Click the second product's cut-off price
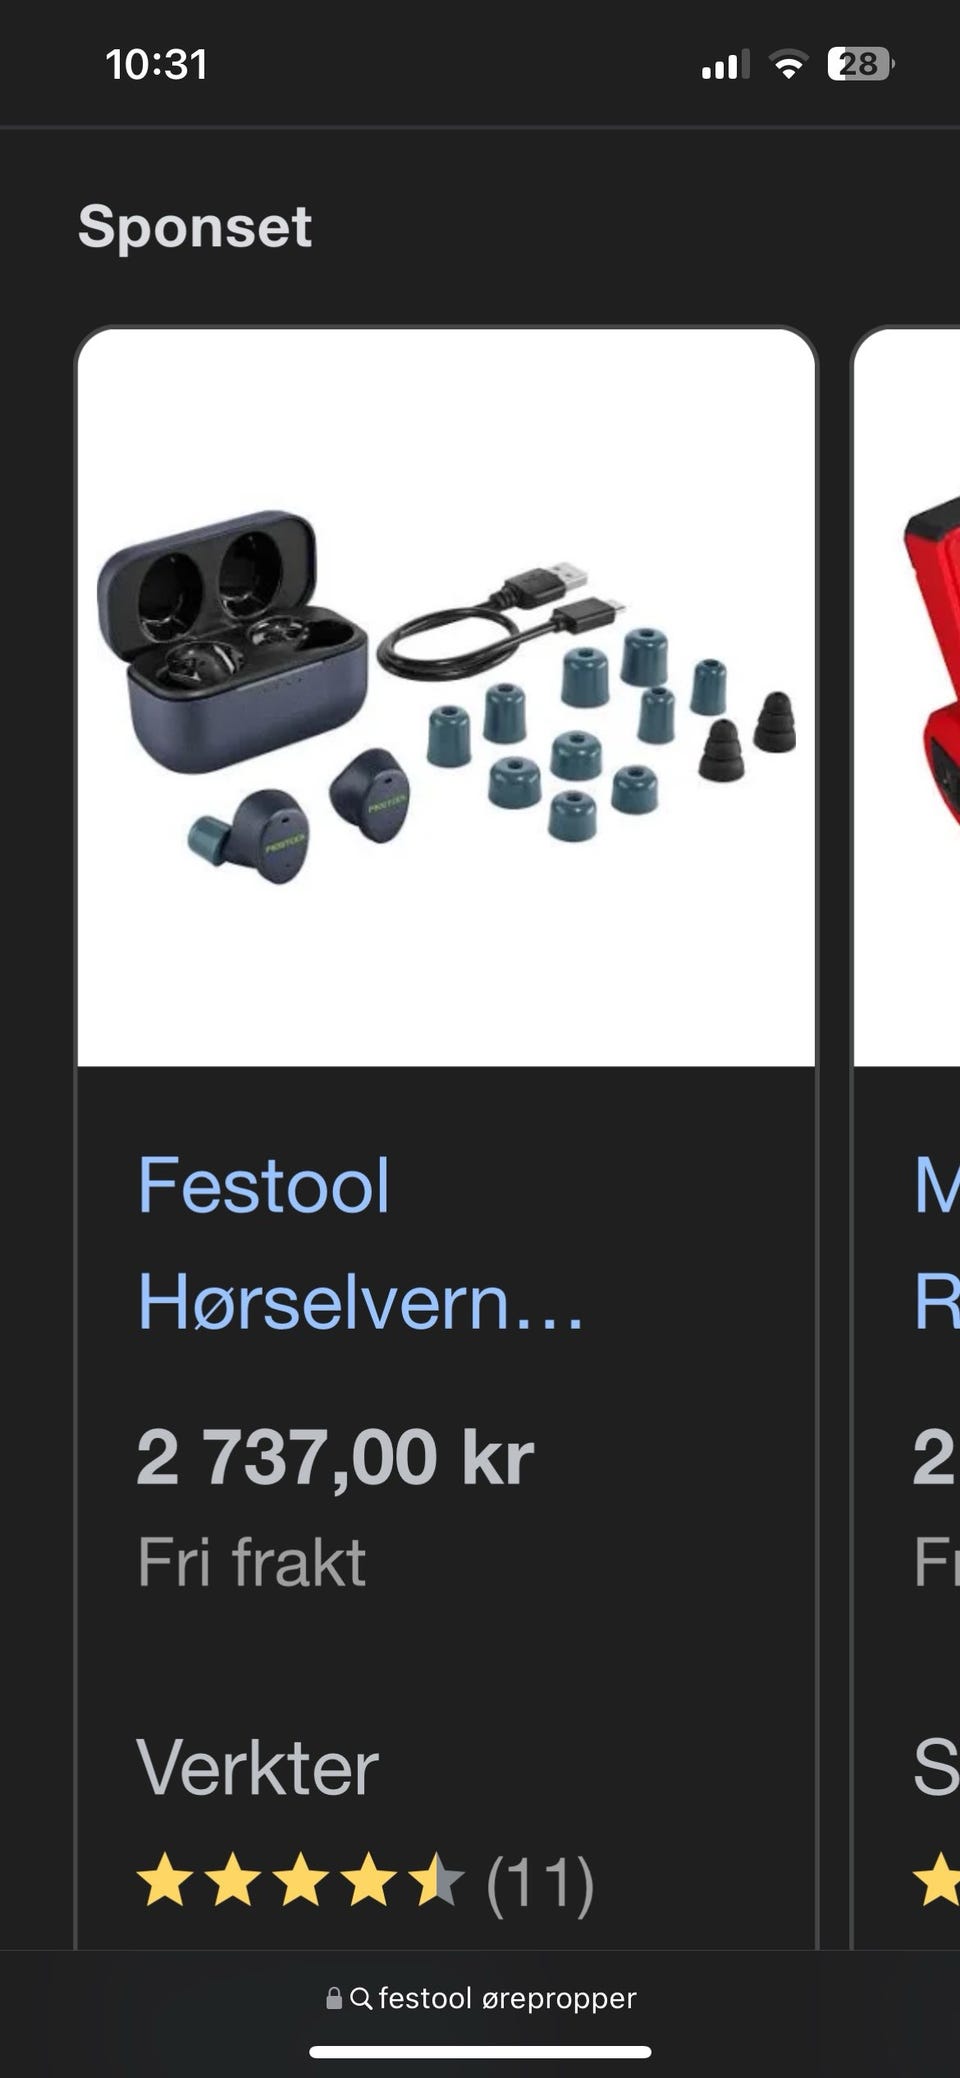 [936, 1457]
